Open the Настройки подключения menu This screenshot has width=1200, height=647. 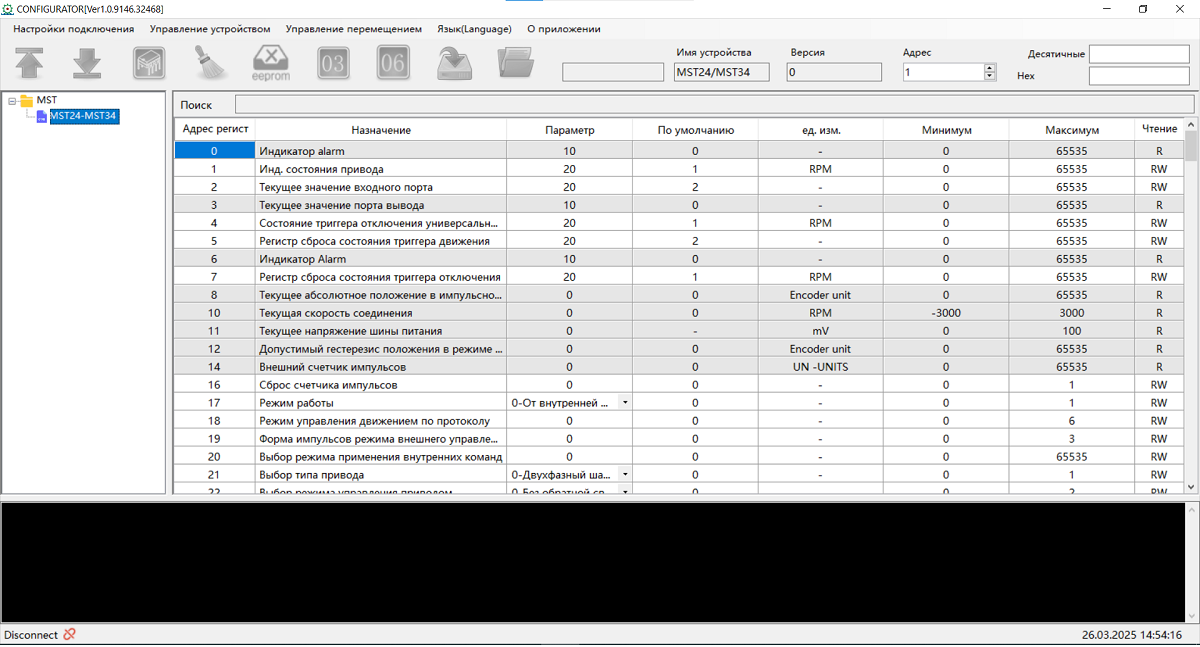pos(73,29)
